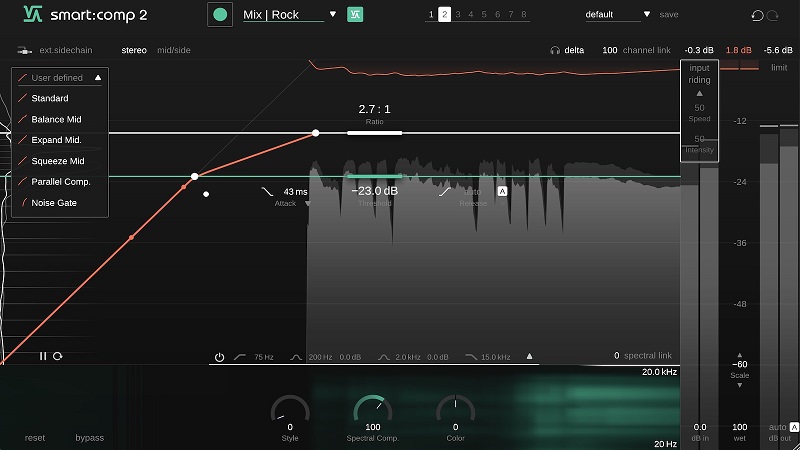
Task: Switch to state slot 2
Action: click(444, 14)
